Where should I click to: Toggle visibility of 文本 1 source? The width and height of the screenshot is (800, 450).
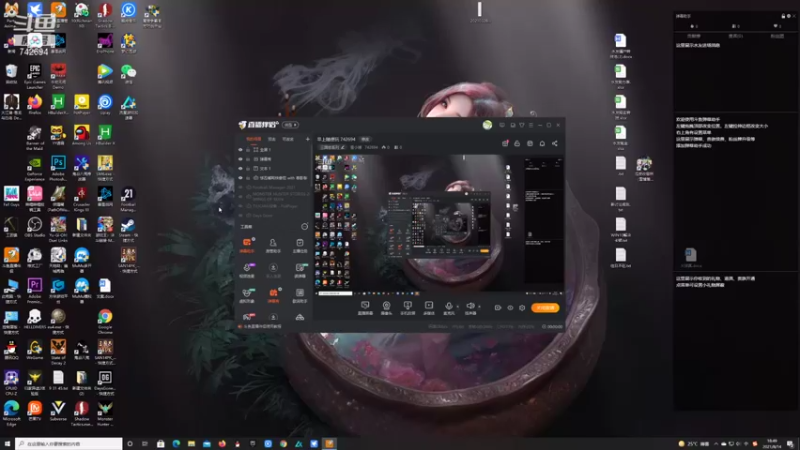pos(241,168)
